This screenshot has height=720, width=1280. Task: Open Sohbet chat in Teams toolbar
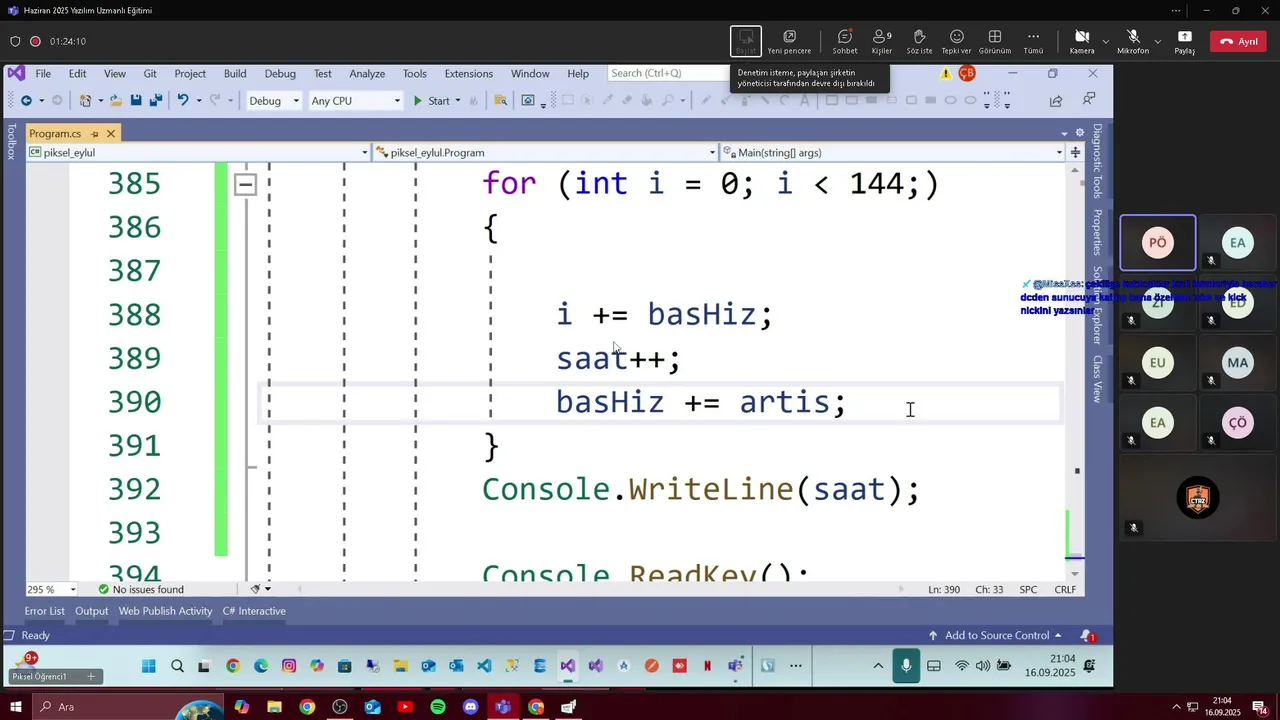coord(845,41)
